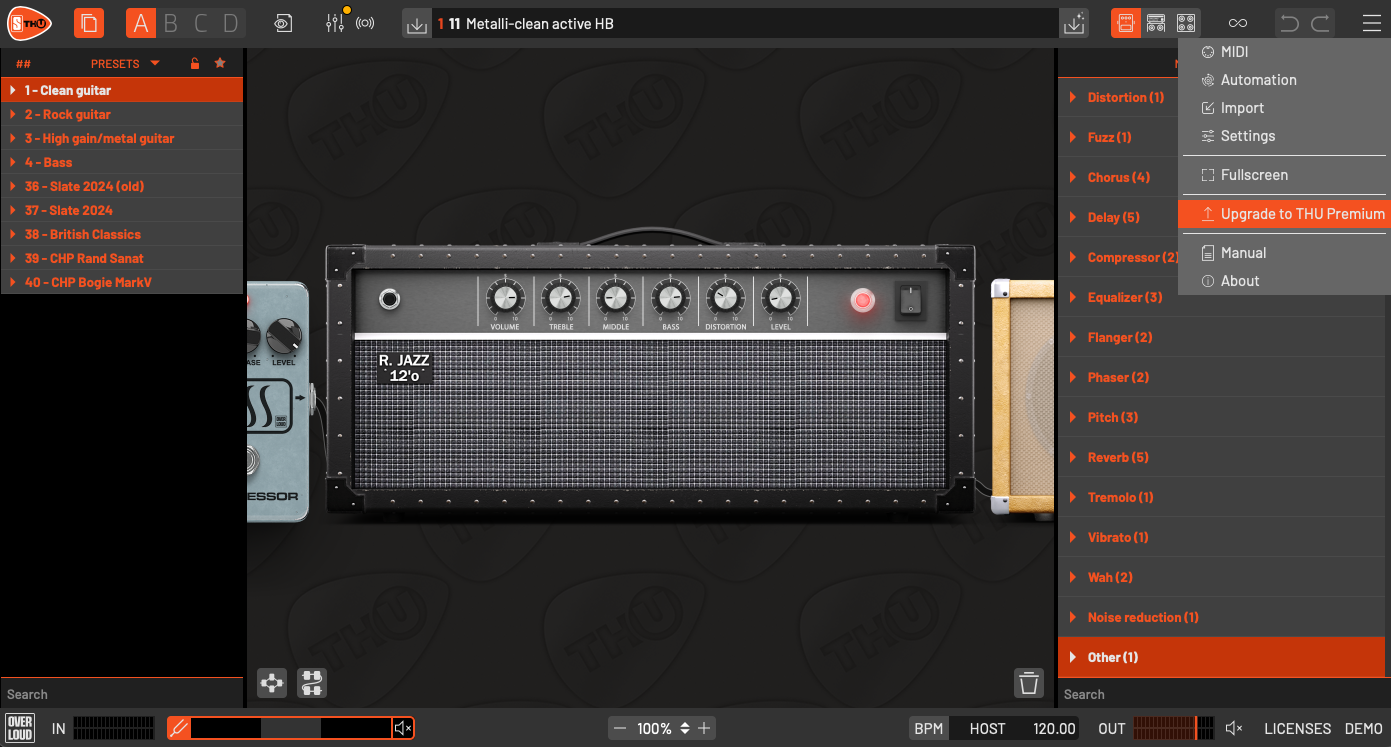Image resolution: width=1391 pixels, height=747 pixels.
Task: Open the mixer sliders icon
Action: click(335, 23)
